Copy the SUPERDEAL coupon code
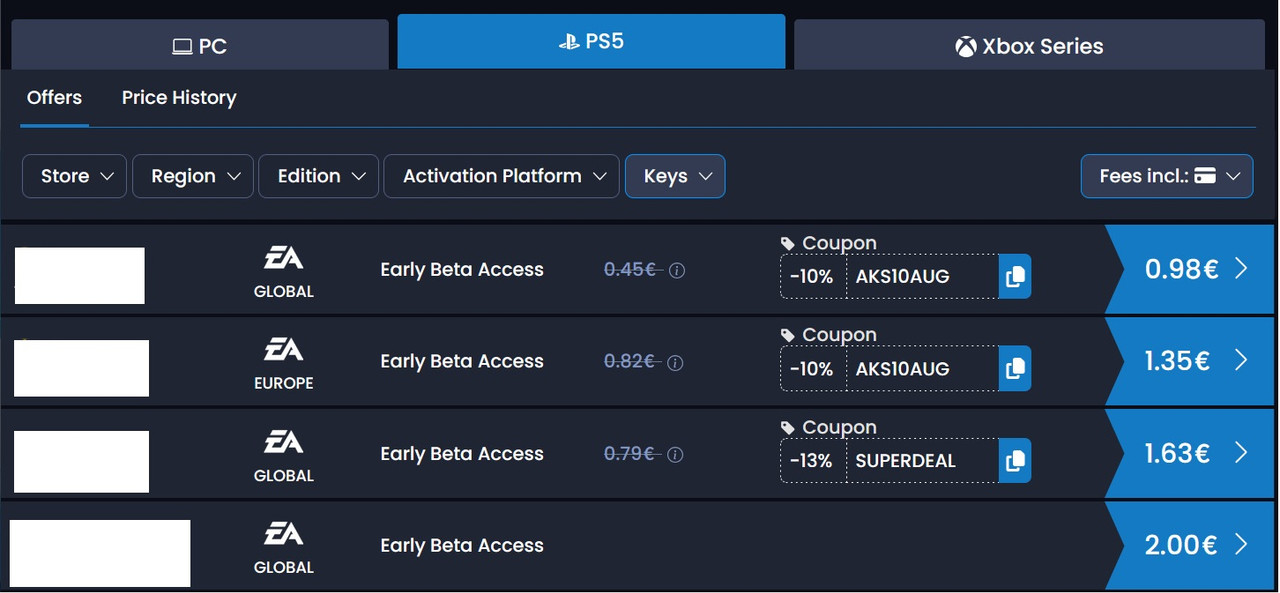Image resolution: width=1280 pixels, height=593 pixels. (1014, 461)
